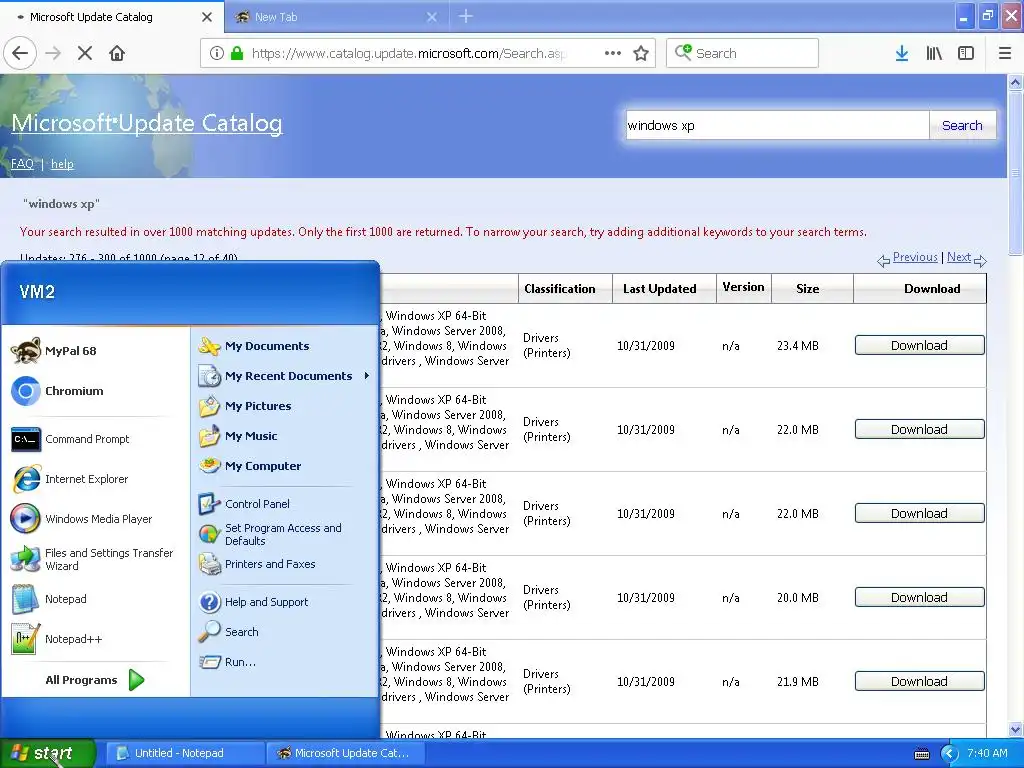Click on-screen keyboard tray icon

921,754
